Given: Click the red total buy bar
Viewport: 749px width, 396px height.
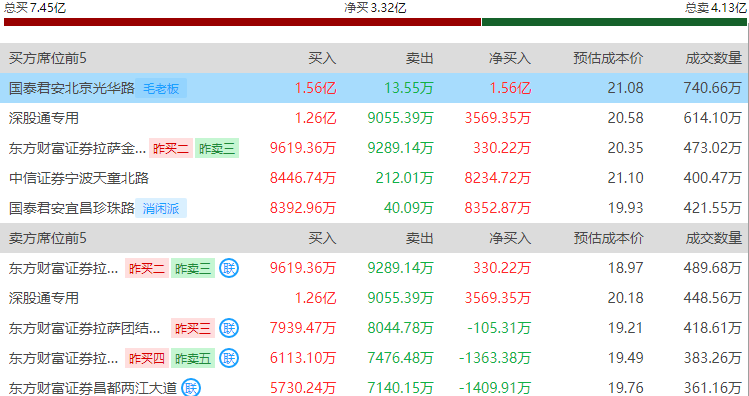Looking at the screenshot, I should click(242, 22).
